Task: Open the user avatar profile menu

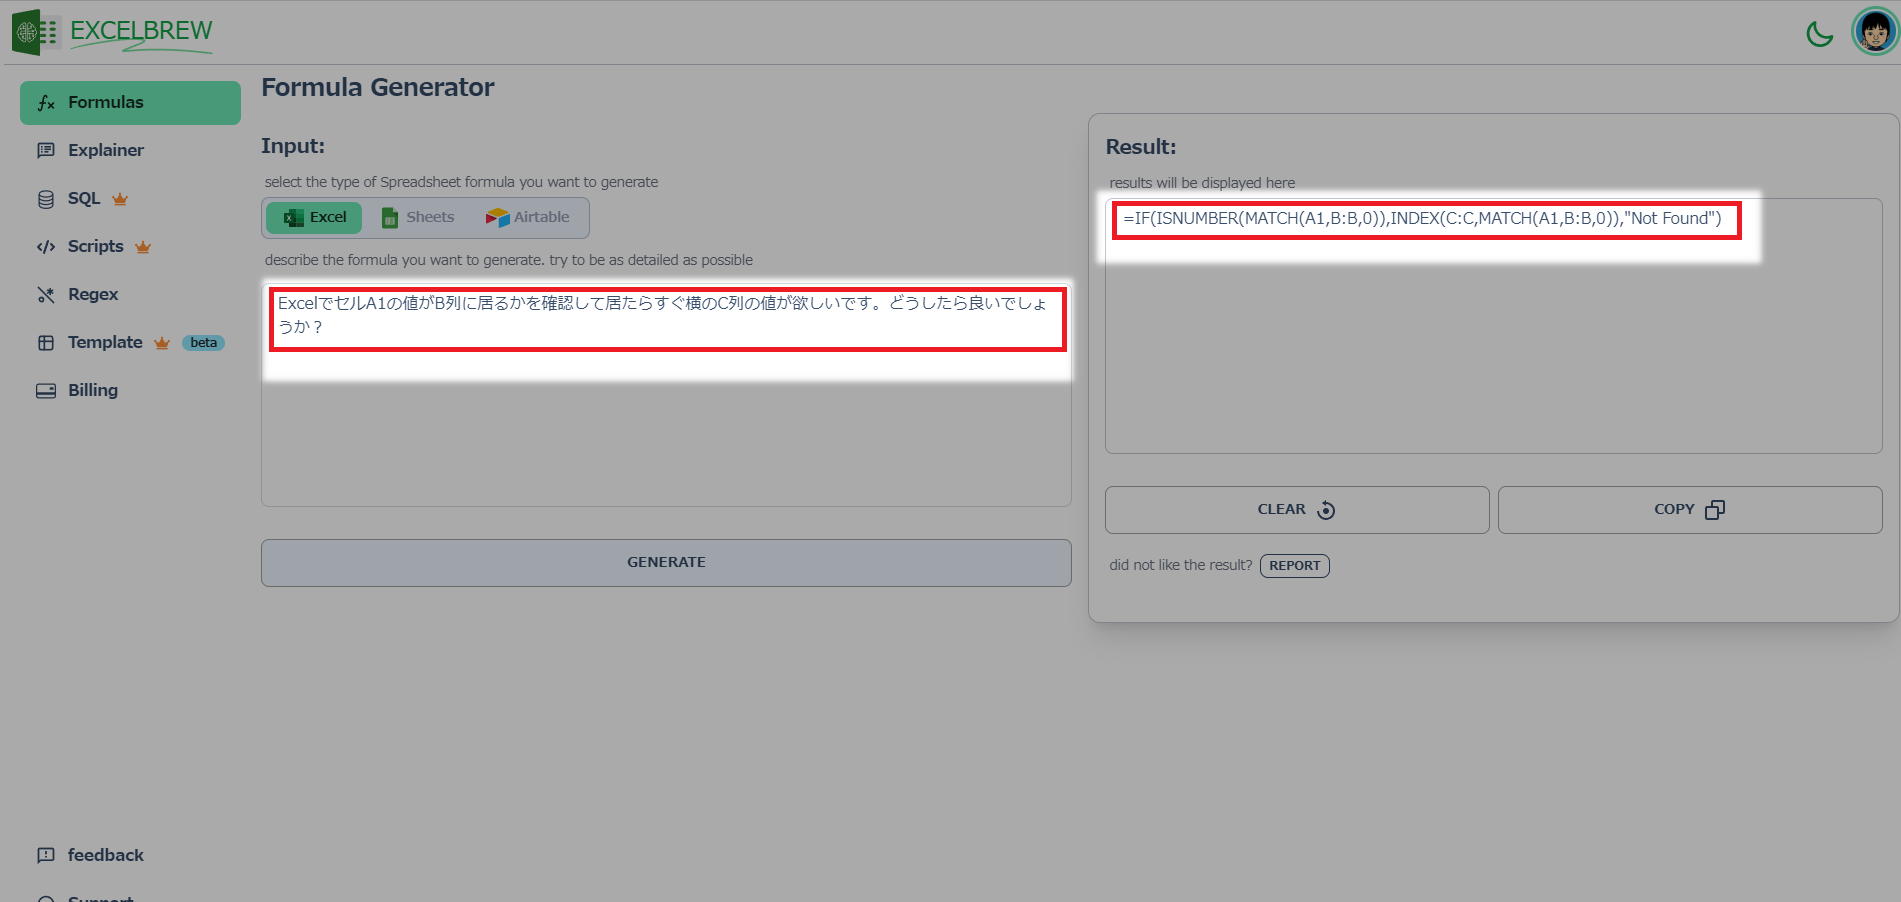Action: tap(1875, 32)
